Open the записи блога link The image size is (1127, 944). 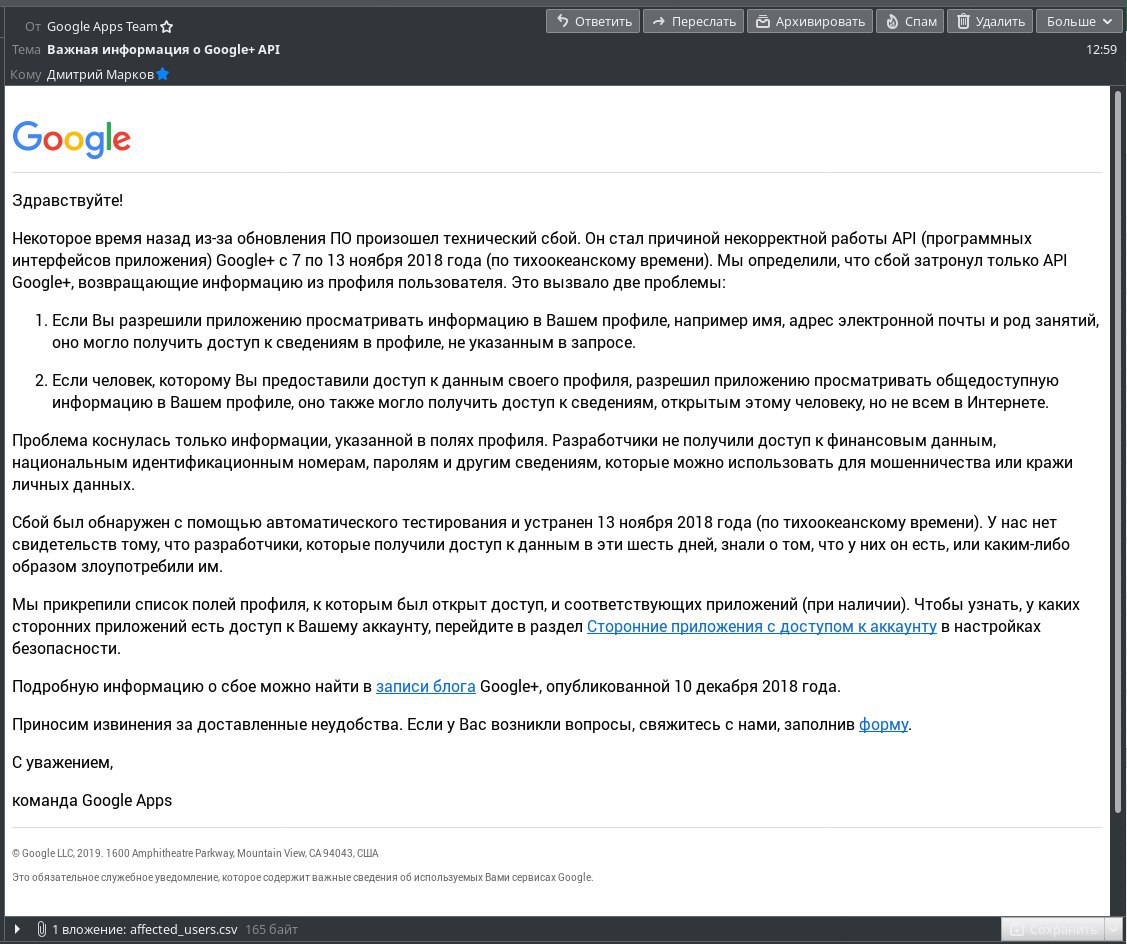pyautogui.click(x=426, y=686)
